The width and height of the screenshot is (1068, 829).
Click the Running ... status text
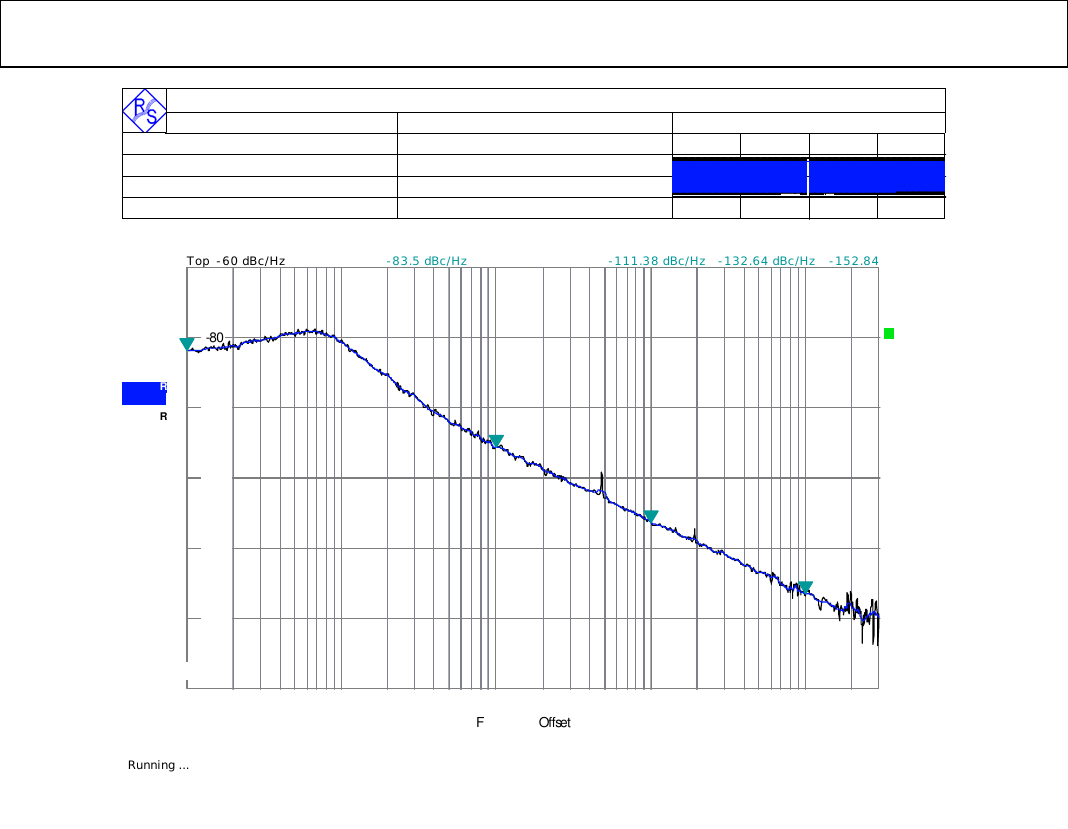pos(159,765)
